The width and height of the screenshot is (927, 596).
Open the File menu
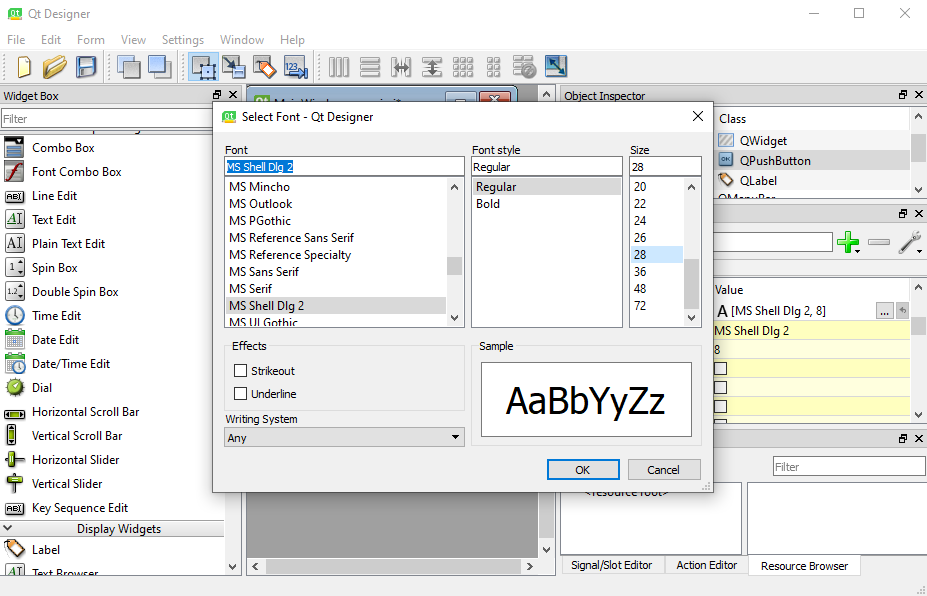click(x=16, y=40)
